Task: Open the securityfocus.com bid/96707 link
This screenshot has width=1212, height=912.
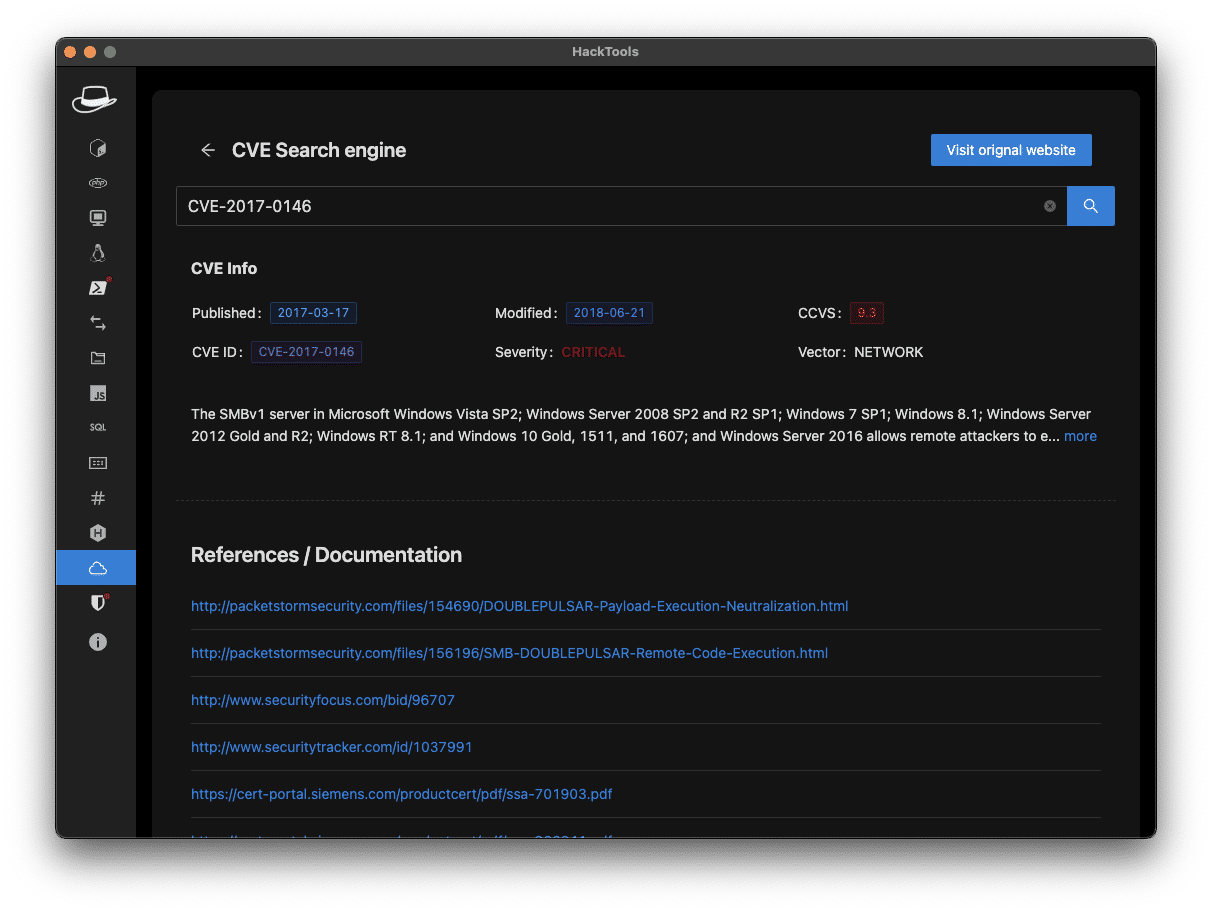Action: tap(322, 700)
